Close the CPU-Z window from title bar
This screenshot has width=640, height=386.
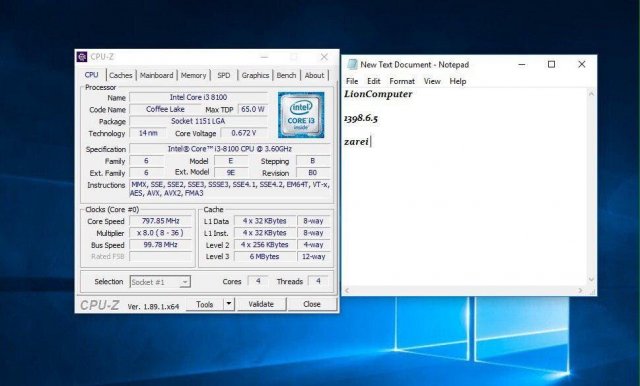pyautogui.click(x=324, y=57)
